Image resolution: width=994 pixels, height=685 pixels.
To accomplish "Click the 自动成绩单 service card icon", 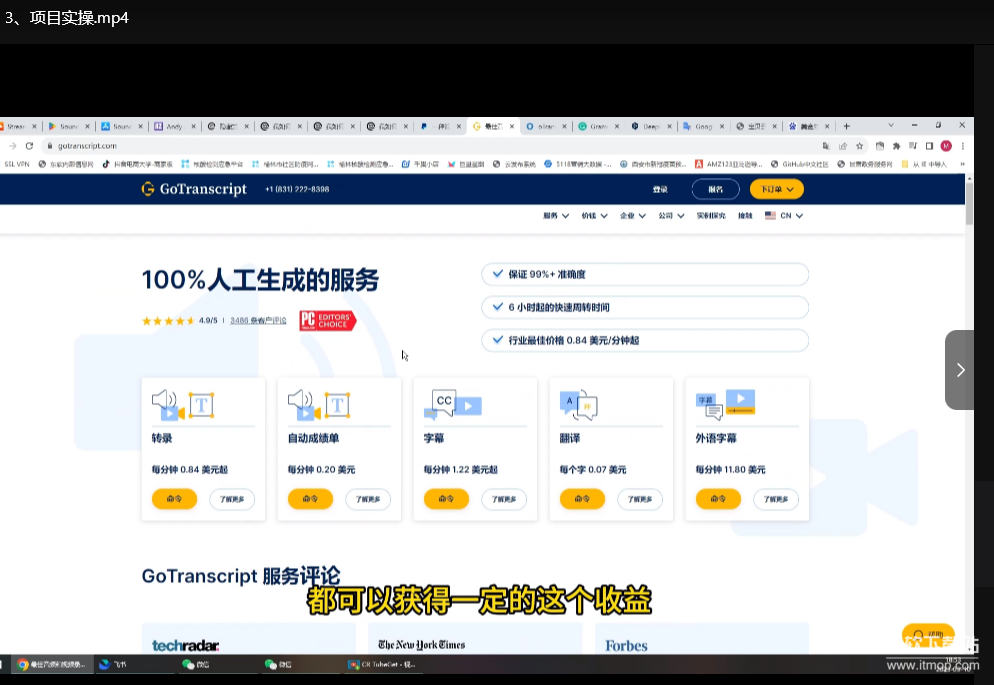I will pyautogui.click(x=319, y=405).
